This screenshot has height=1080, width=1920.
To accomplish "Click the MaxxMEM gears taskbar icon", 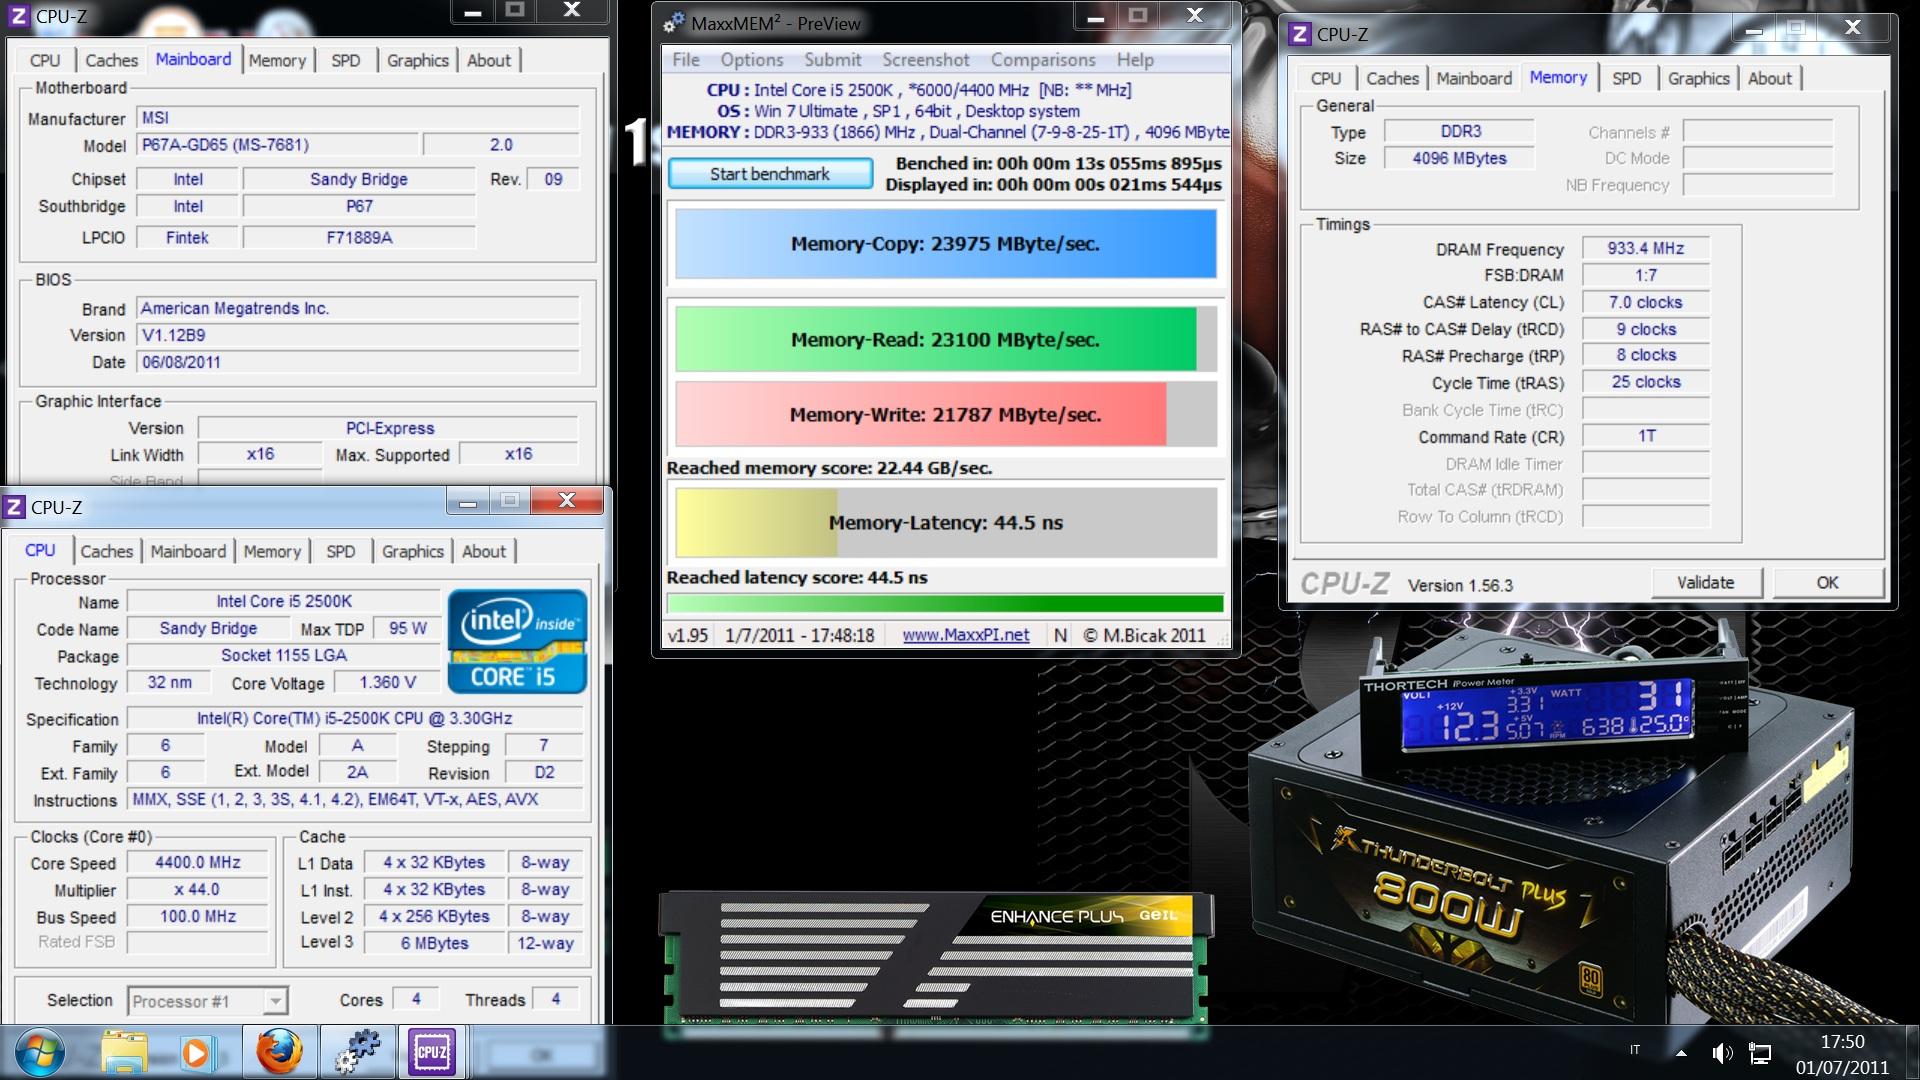I will click(357, 1052).
